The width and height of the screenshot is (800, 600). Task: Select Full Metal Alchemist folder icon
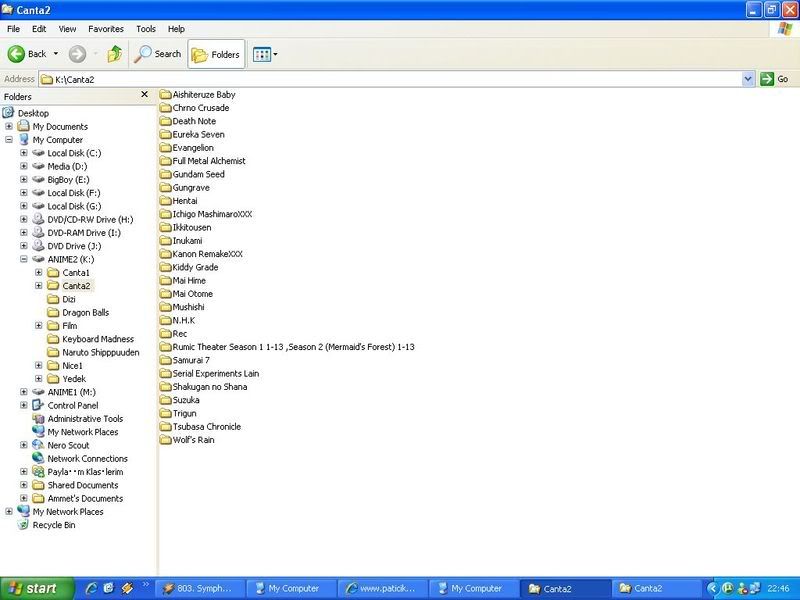165,161
